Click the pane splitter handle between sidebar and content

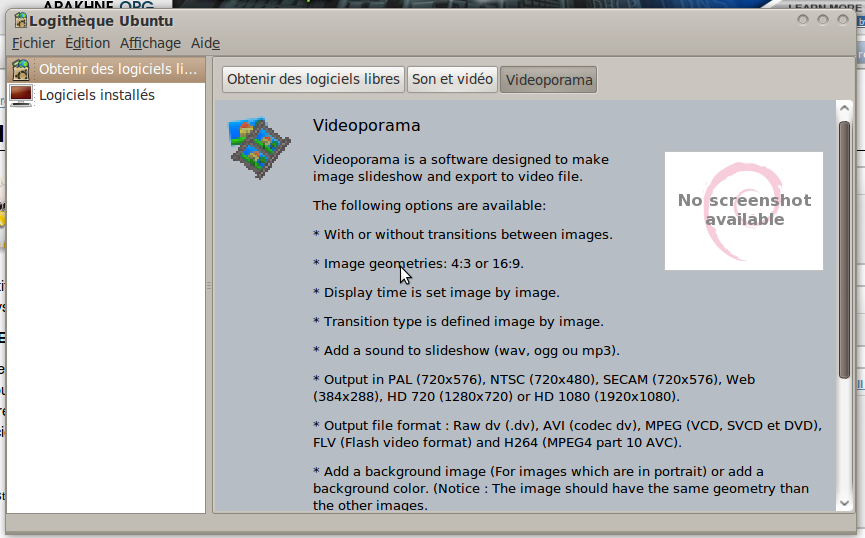(209, 285)
